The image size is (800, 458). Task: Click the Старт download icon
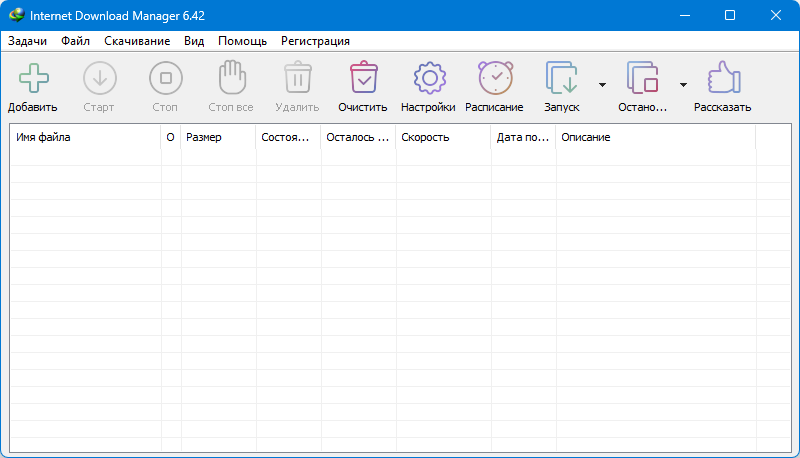click(x=99, y=78)
